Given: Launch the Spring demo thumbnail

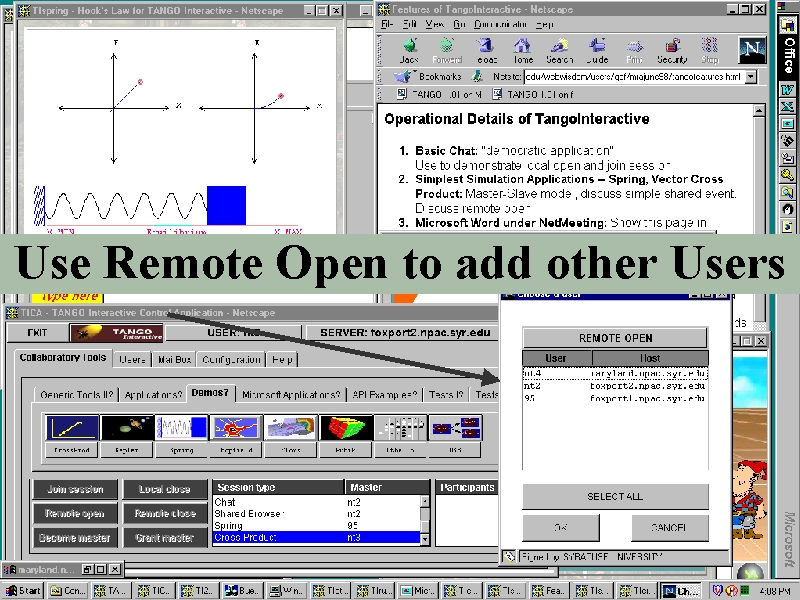Looking at the screenshot, I should (182, 428).
